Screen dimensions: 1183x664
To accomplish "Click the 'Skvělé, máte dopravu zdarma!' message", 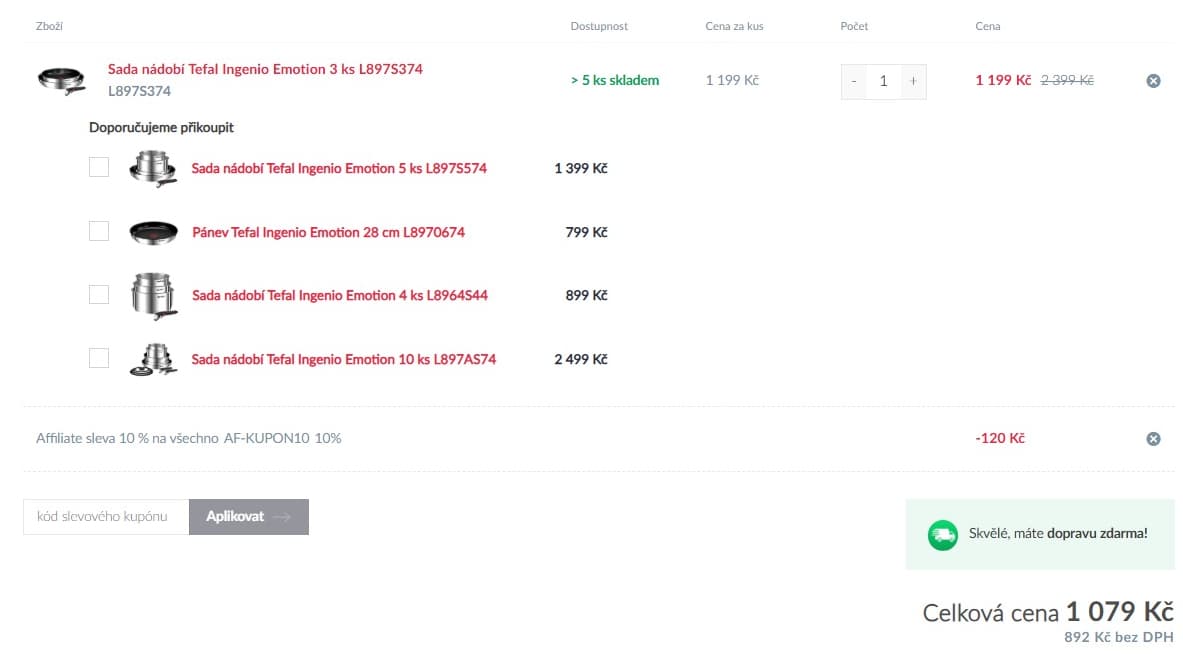I will point(1058,533).
